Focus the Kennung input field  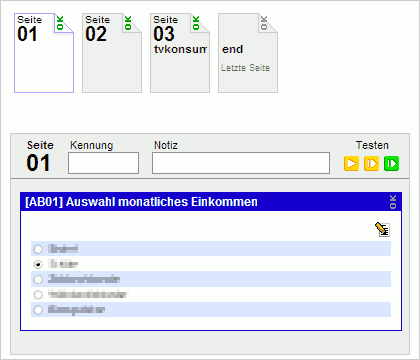(x=103, y=163)
